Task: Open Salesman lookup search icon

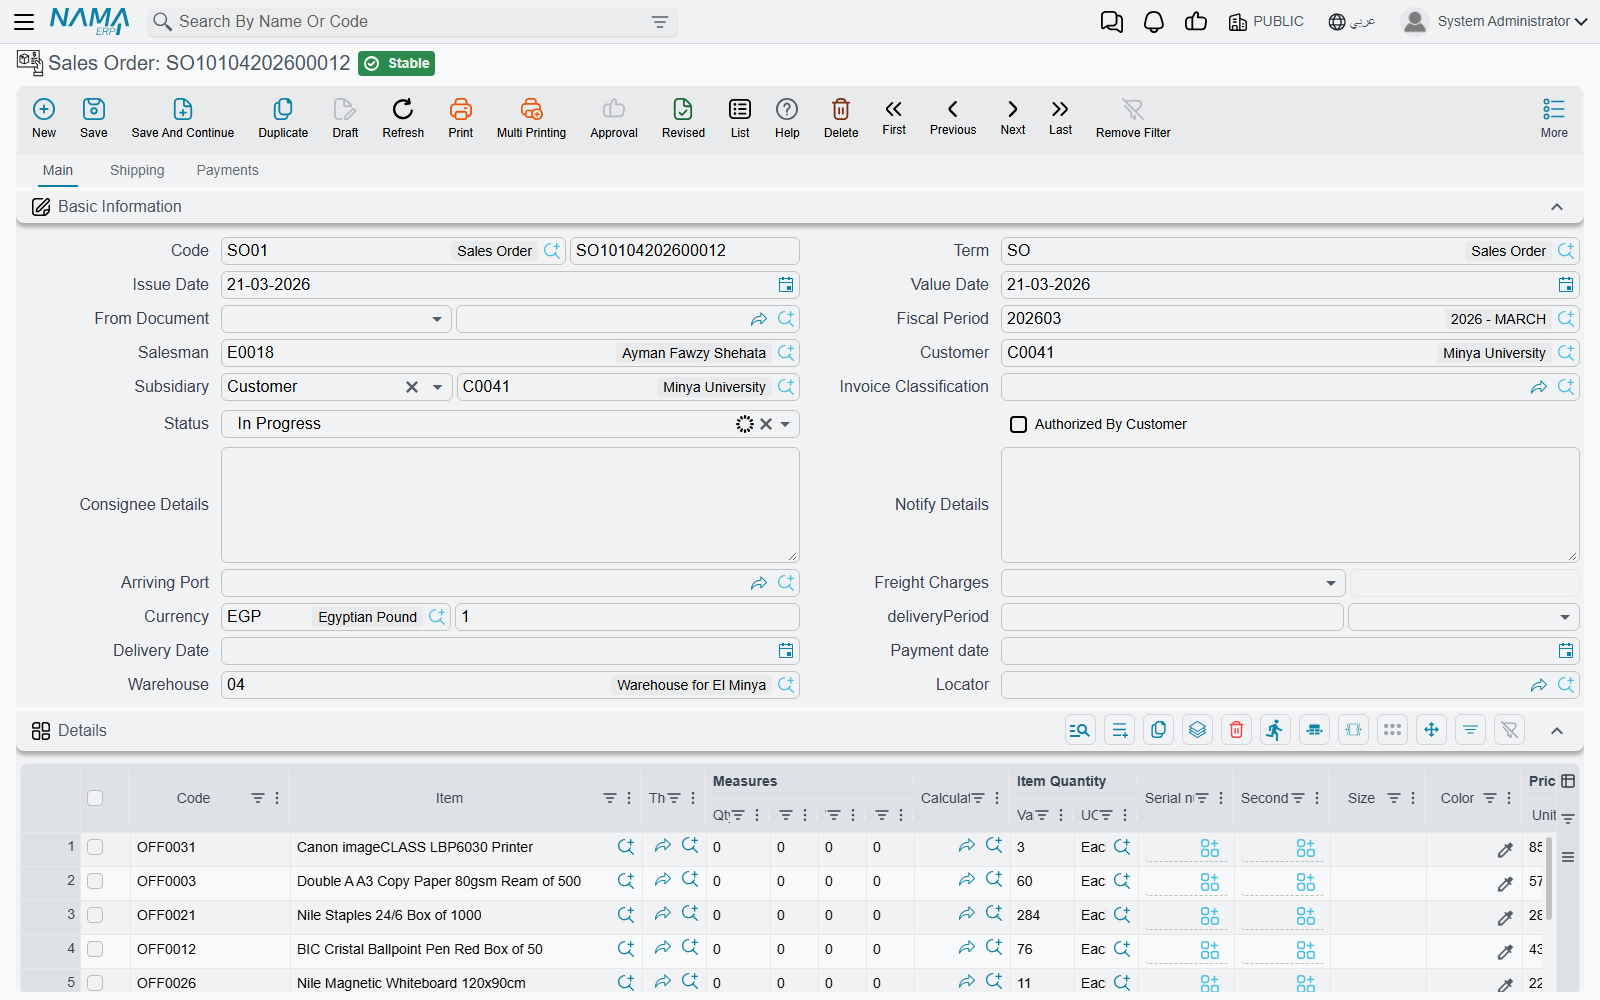Action: [x=786, y=353]
